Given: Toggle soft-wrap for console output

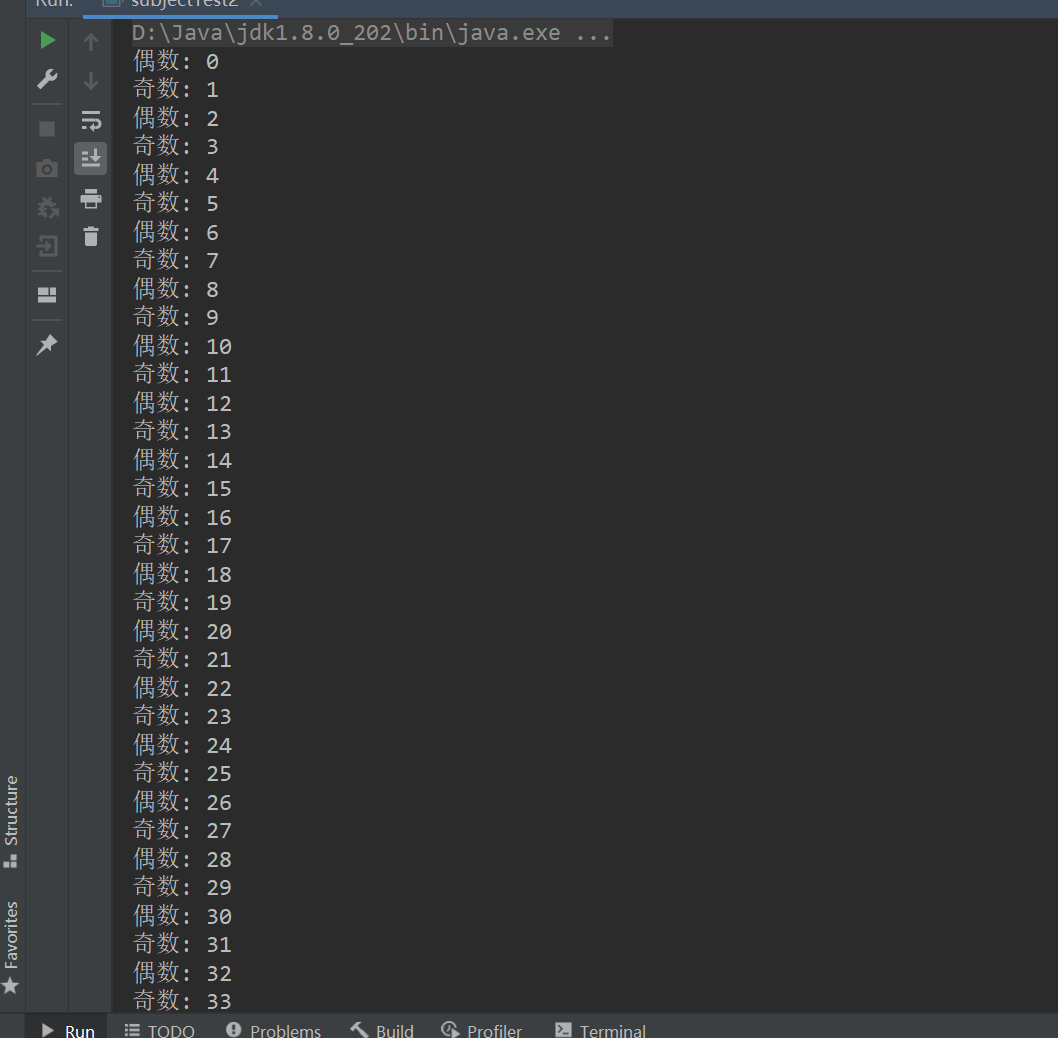Looking at the screenshot, I should pyautogui.click(x=91, y=120).
